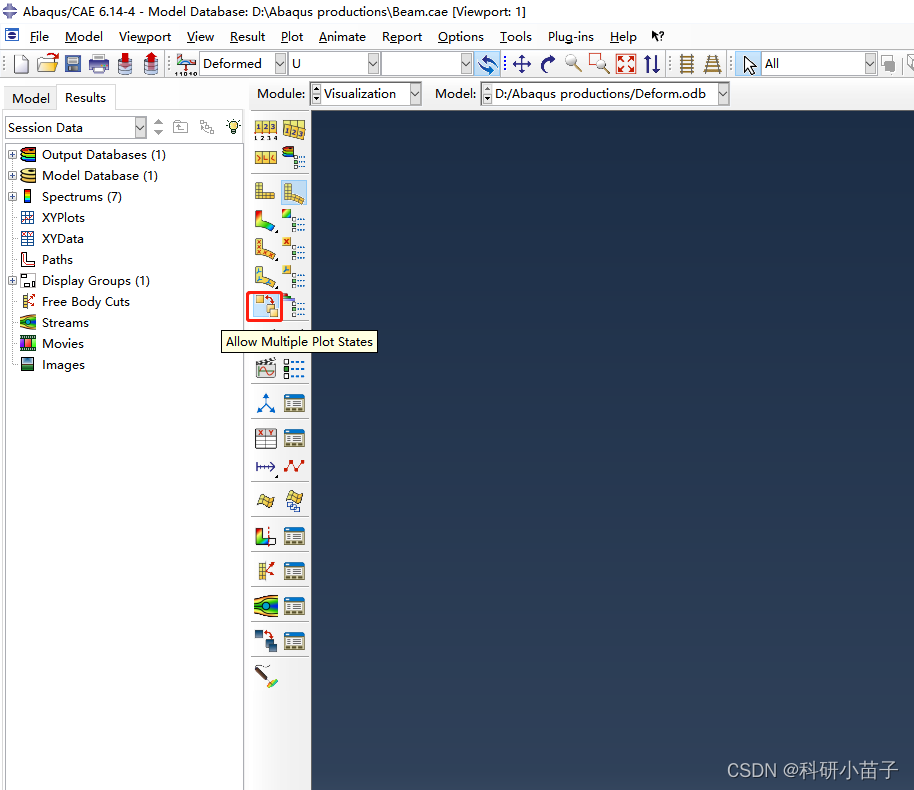Click the Print icon in the toolbar
The image size is (914, 790).
point(99,64)
